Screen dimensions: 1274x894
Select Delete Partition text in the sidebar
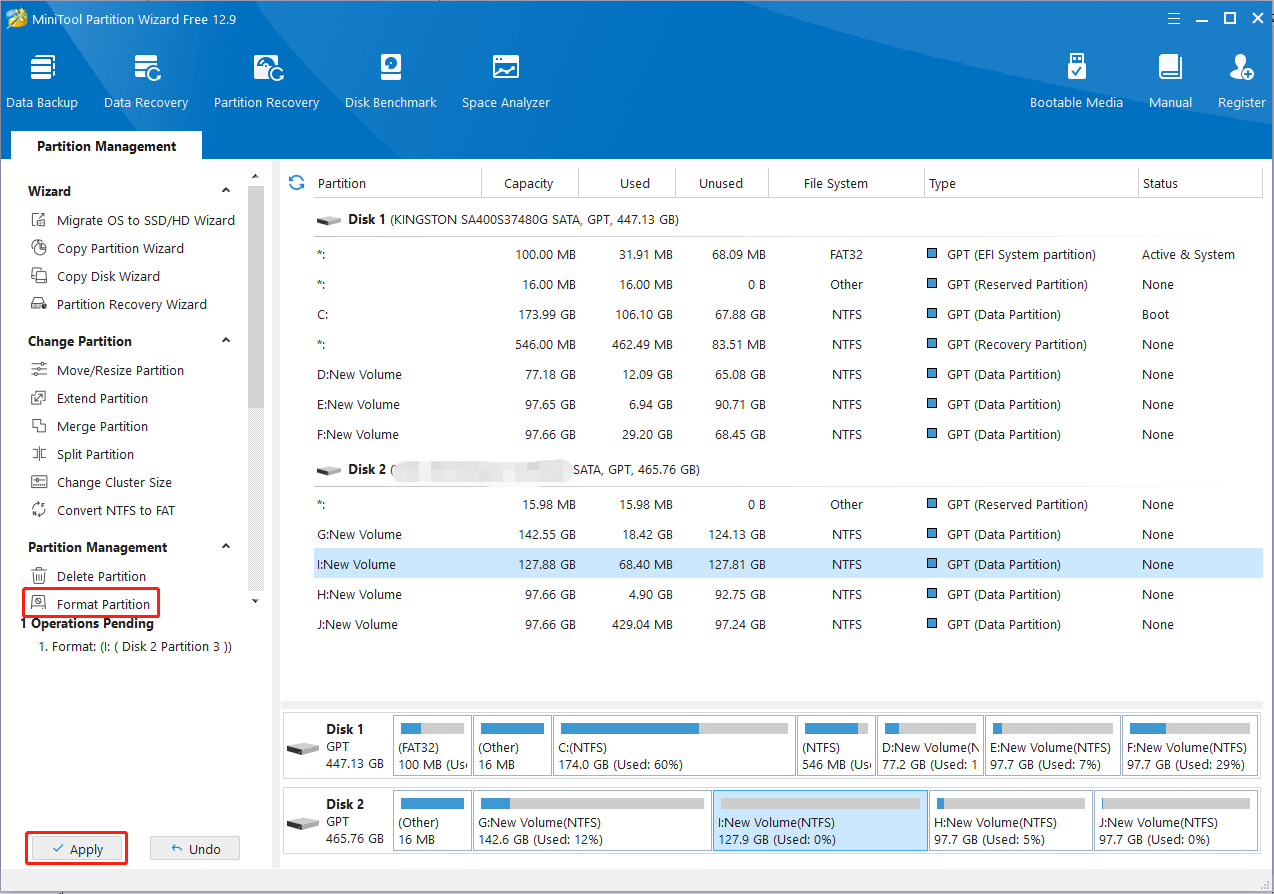101,576
